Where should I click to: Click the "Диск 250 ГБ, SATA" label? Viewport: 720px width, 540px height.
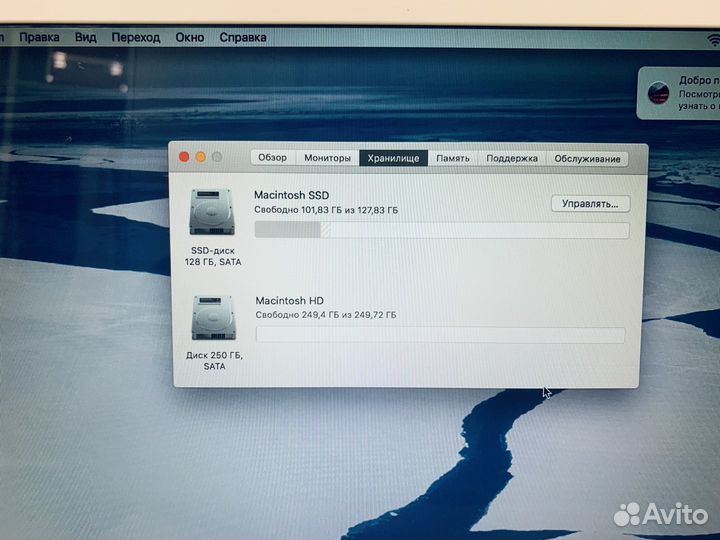point(214,361)
